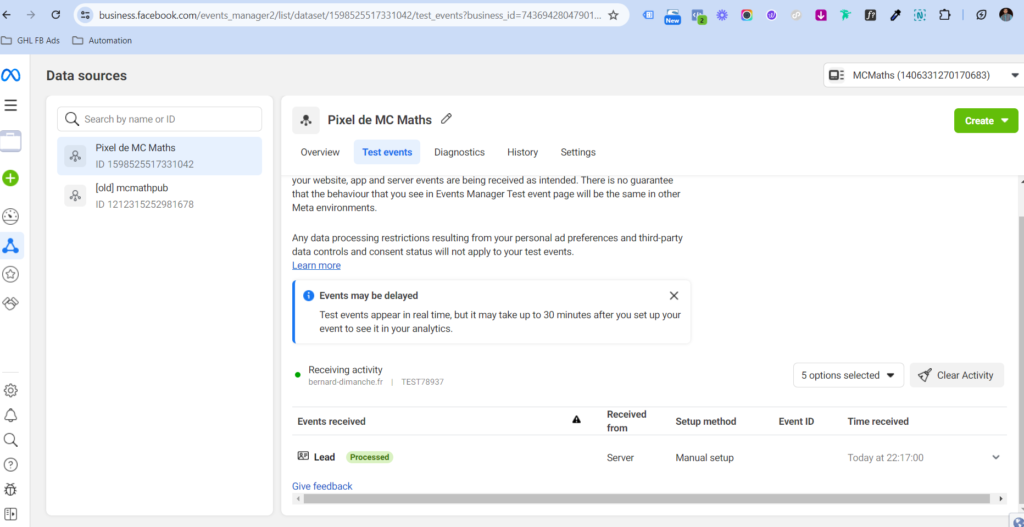Viewport: 1024px width, 527px height.
Task: Click the TEST78937 test code text
Action: pyautogui.click(x=422, y=381)
